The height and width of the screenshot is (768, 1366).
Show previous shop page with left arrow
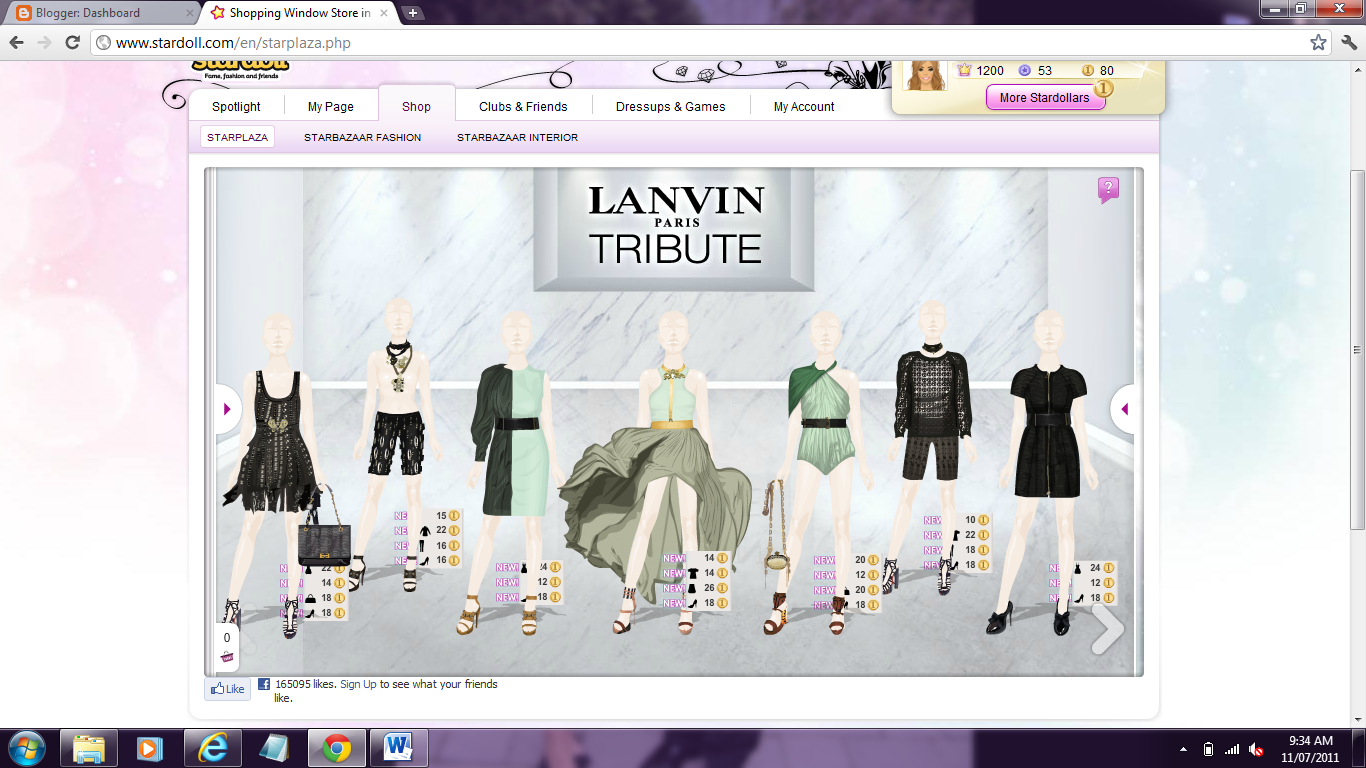(227, 409)
